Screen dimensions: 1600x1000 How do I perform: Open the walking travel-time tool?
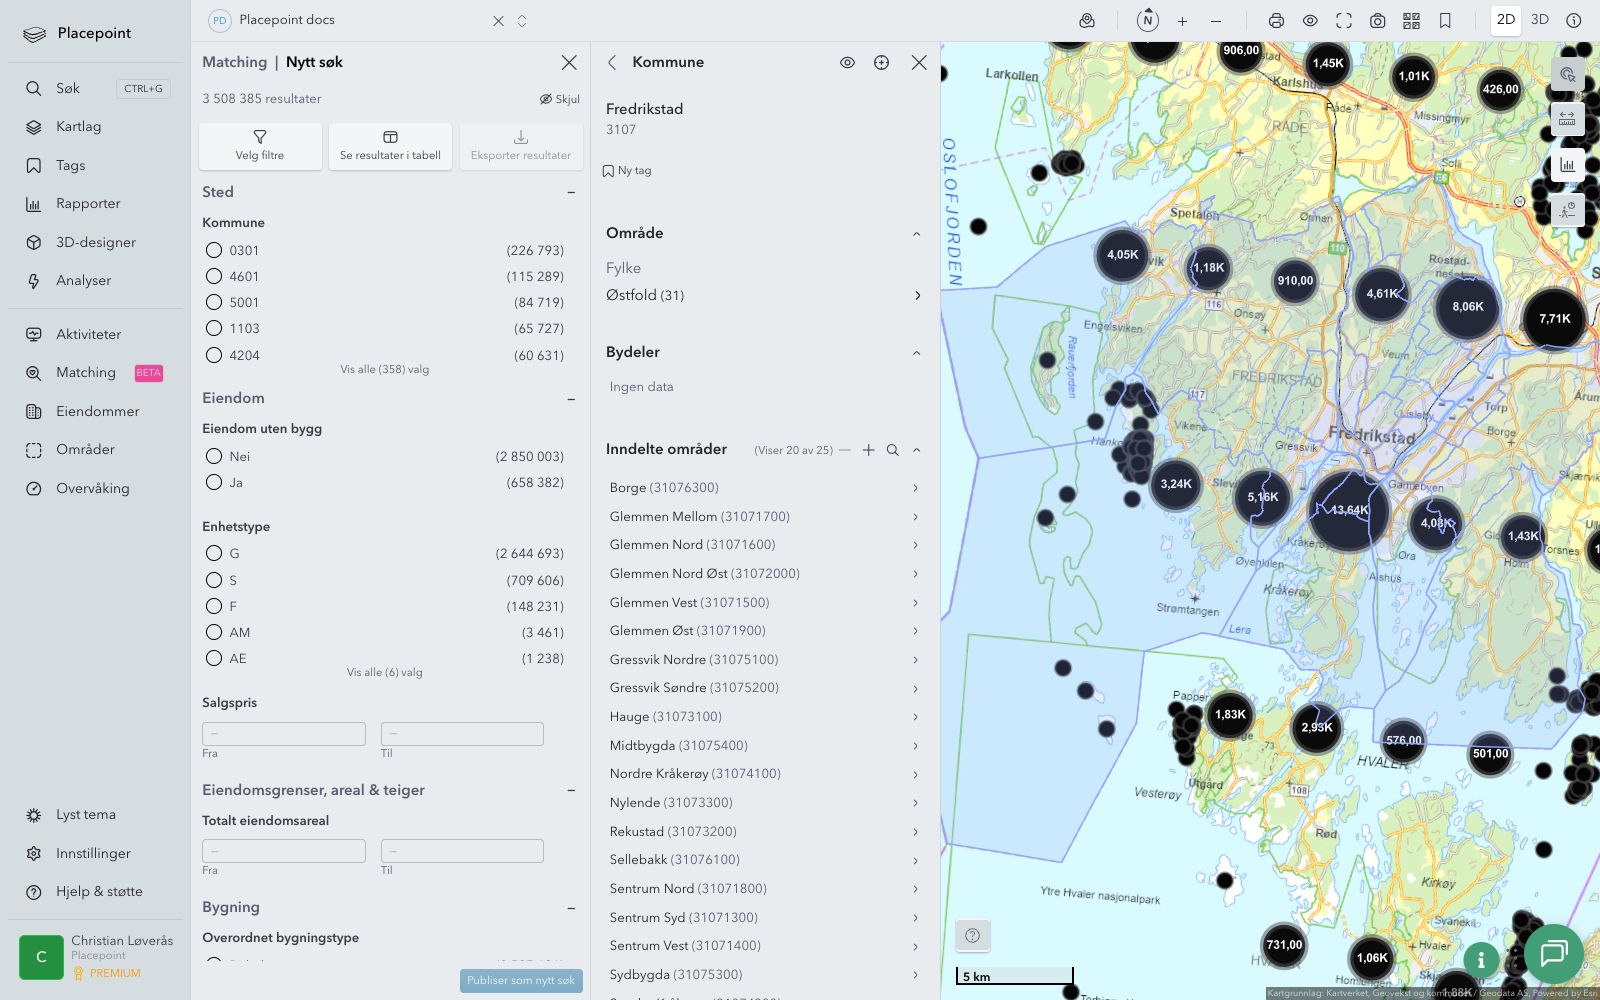(x=1567, y=210)
